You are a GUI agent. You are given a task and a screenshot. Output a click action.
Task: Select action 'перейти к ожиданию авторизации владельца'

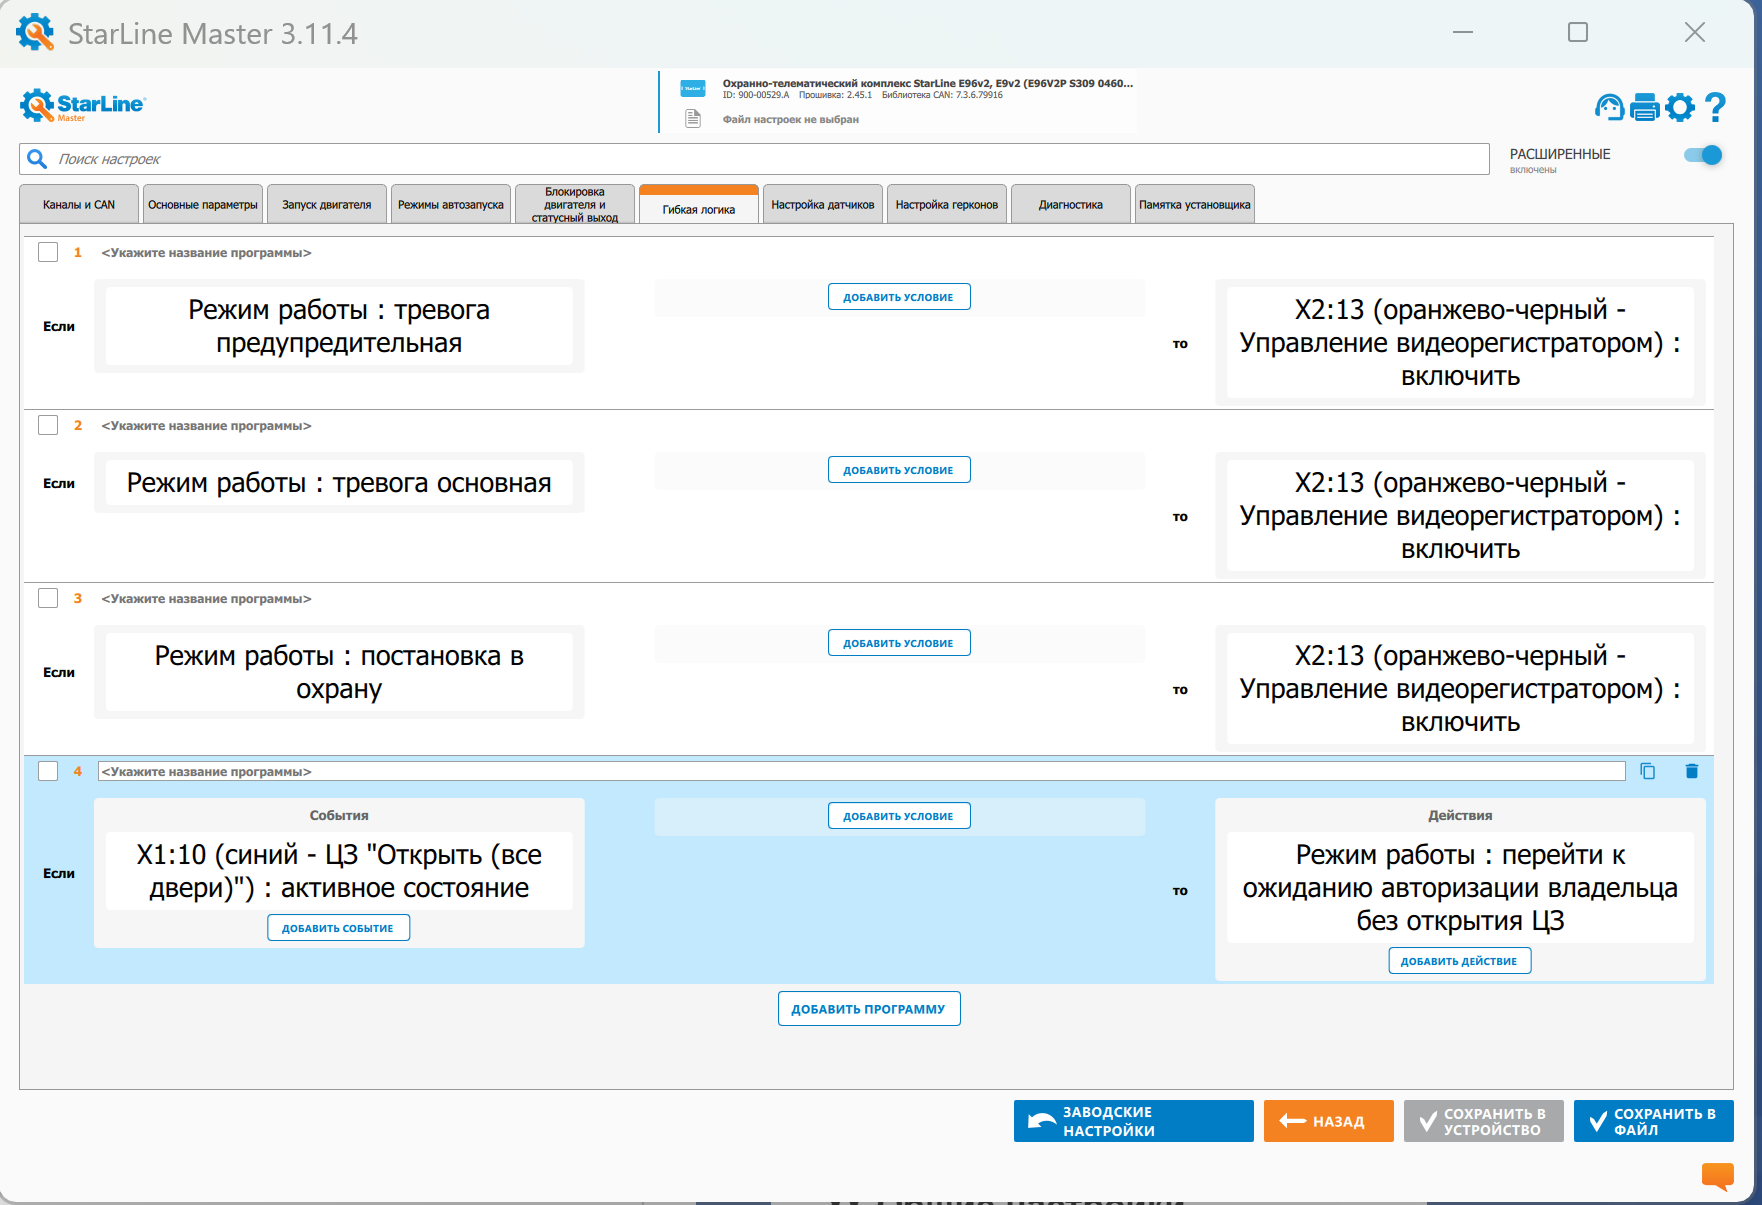click(x=1460, y=888)
